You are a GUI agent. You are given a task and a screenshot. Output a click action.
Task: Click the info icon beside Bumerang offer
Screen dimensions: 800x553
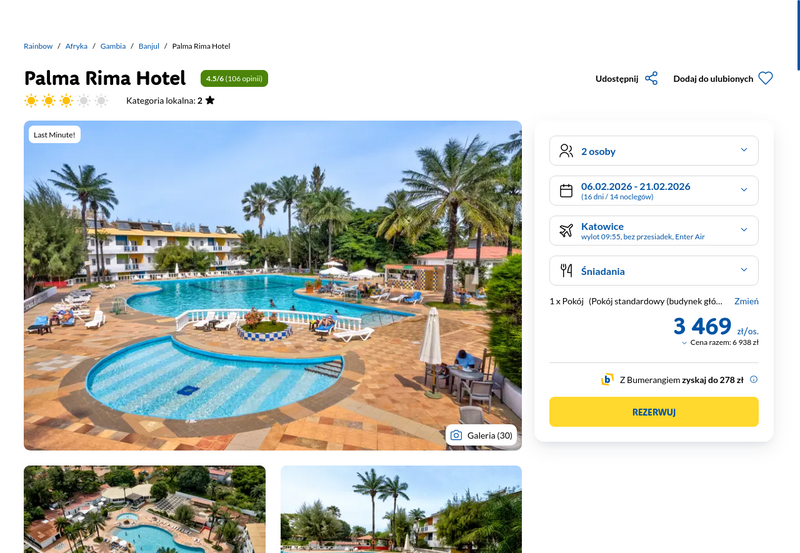coord(754,379)
